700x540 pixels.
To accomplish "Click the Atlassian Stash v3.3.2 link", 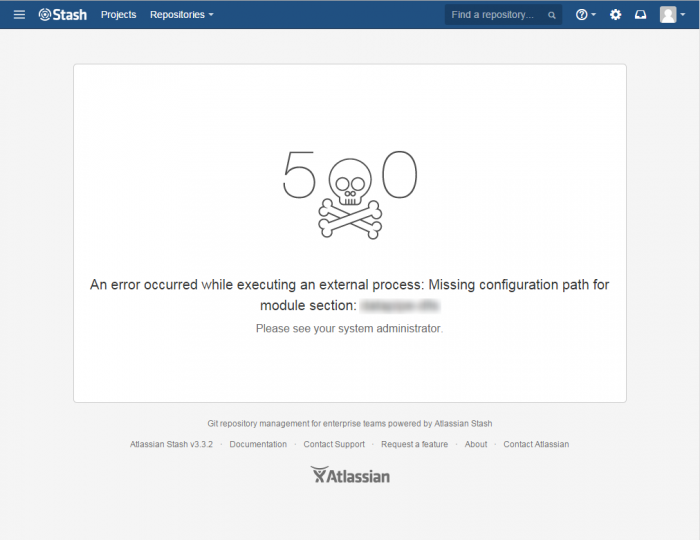I will [x=171, y=444].
